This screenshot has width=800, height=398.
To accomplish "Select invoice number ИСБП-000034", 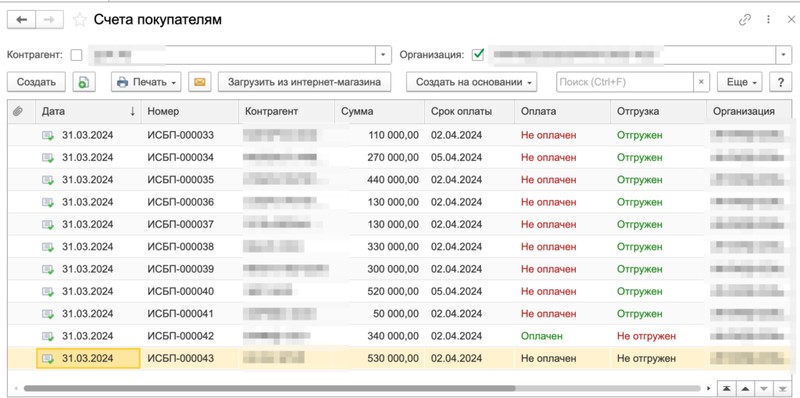I will pos(181,158).
